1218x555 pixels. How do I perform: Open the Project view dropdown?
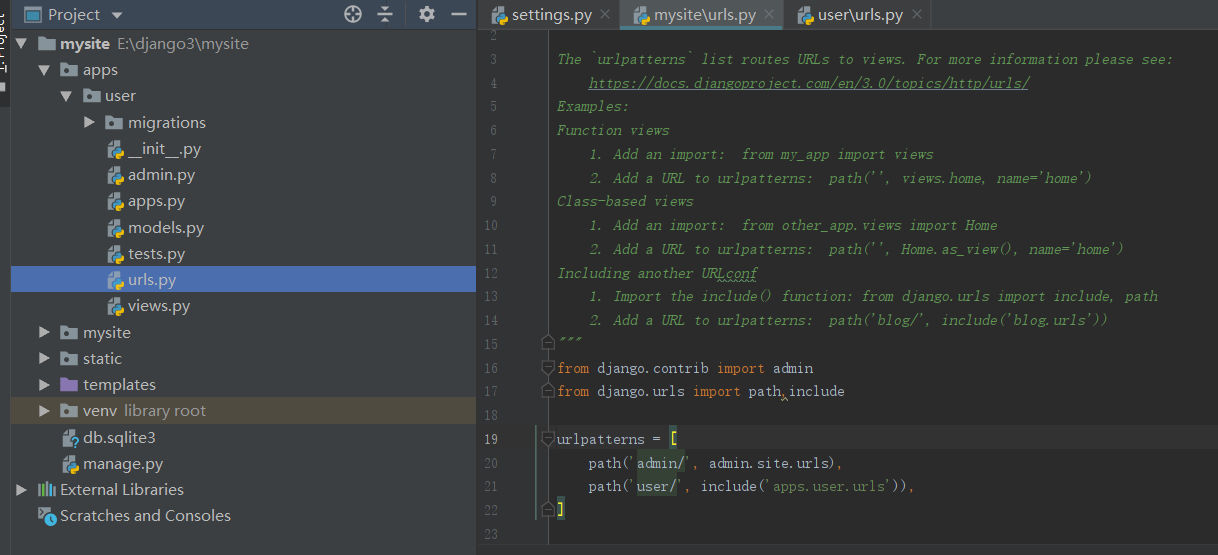pos(117,15)
